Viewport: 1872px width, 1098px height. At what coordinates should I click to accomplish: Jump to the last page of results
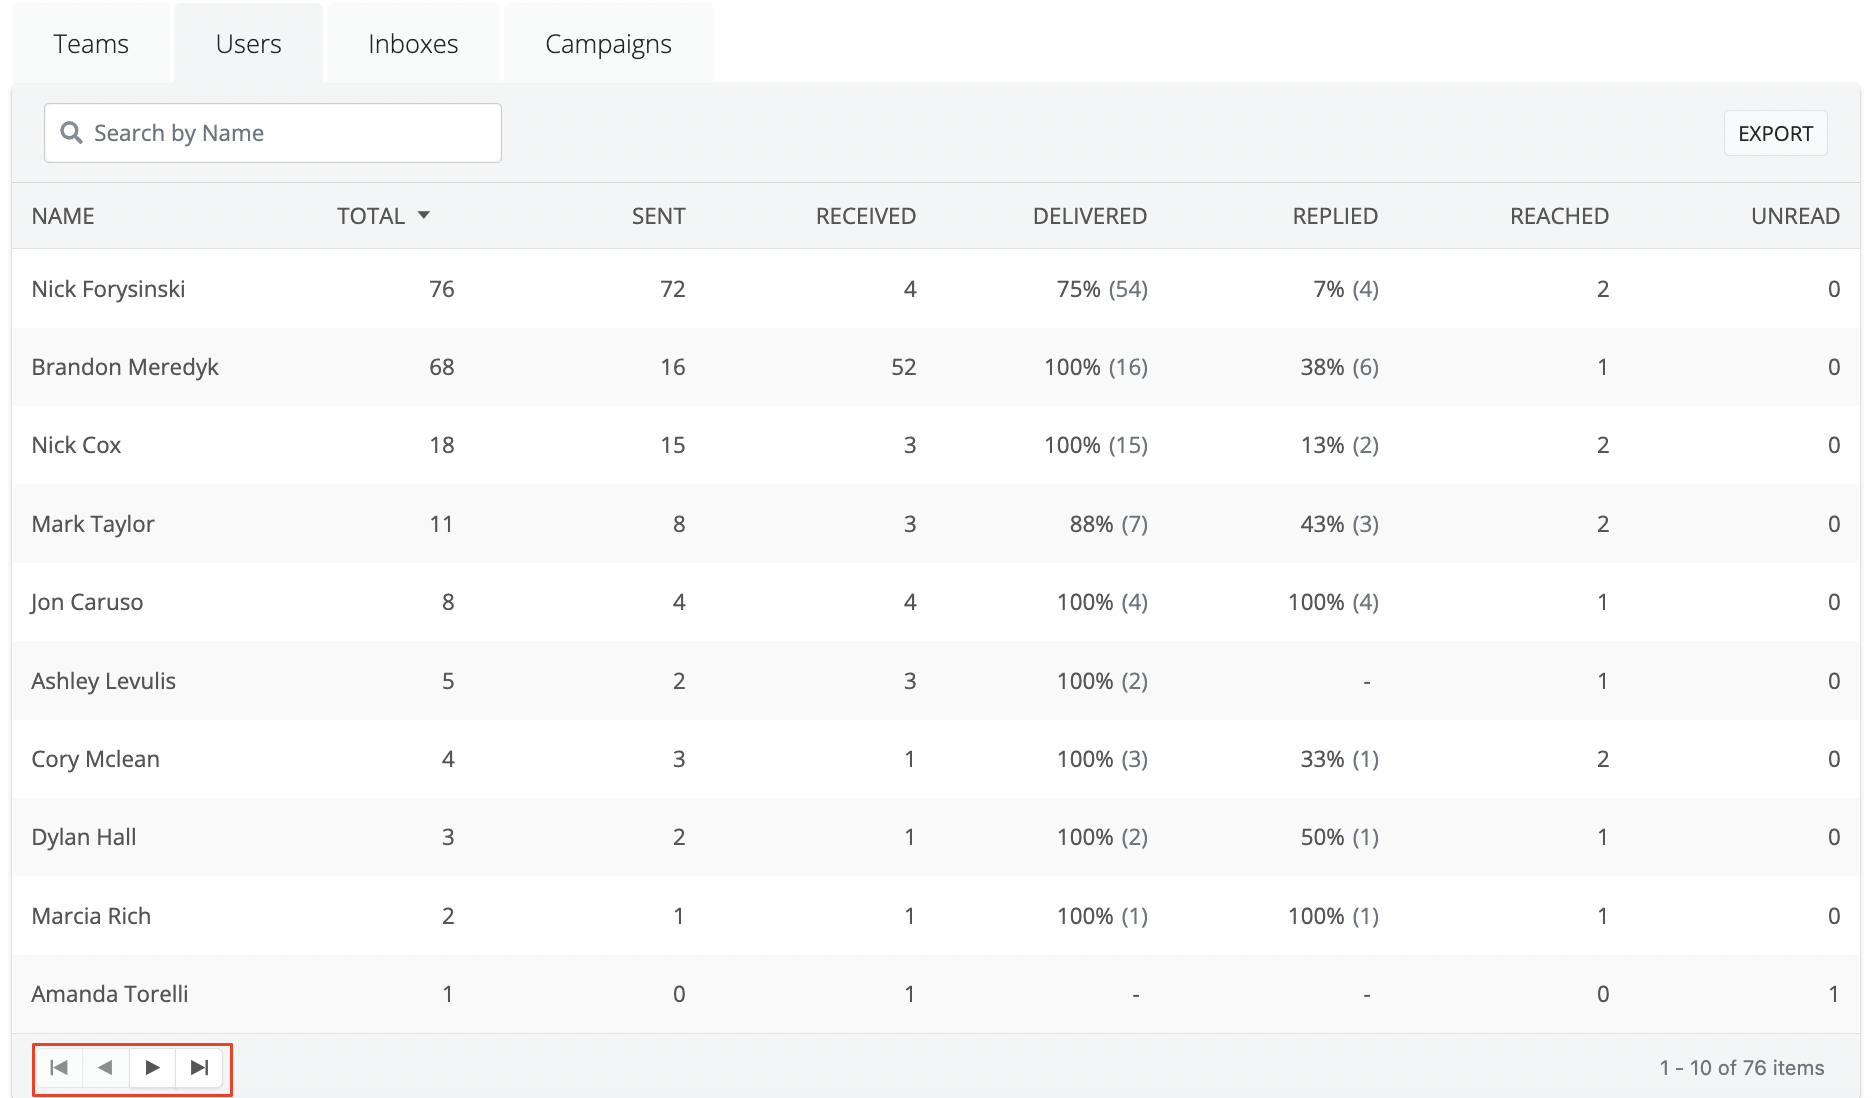pyautogui.click(x=199, y=1067)
